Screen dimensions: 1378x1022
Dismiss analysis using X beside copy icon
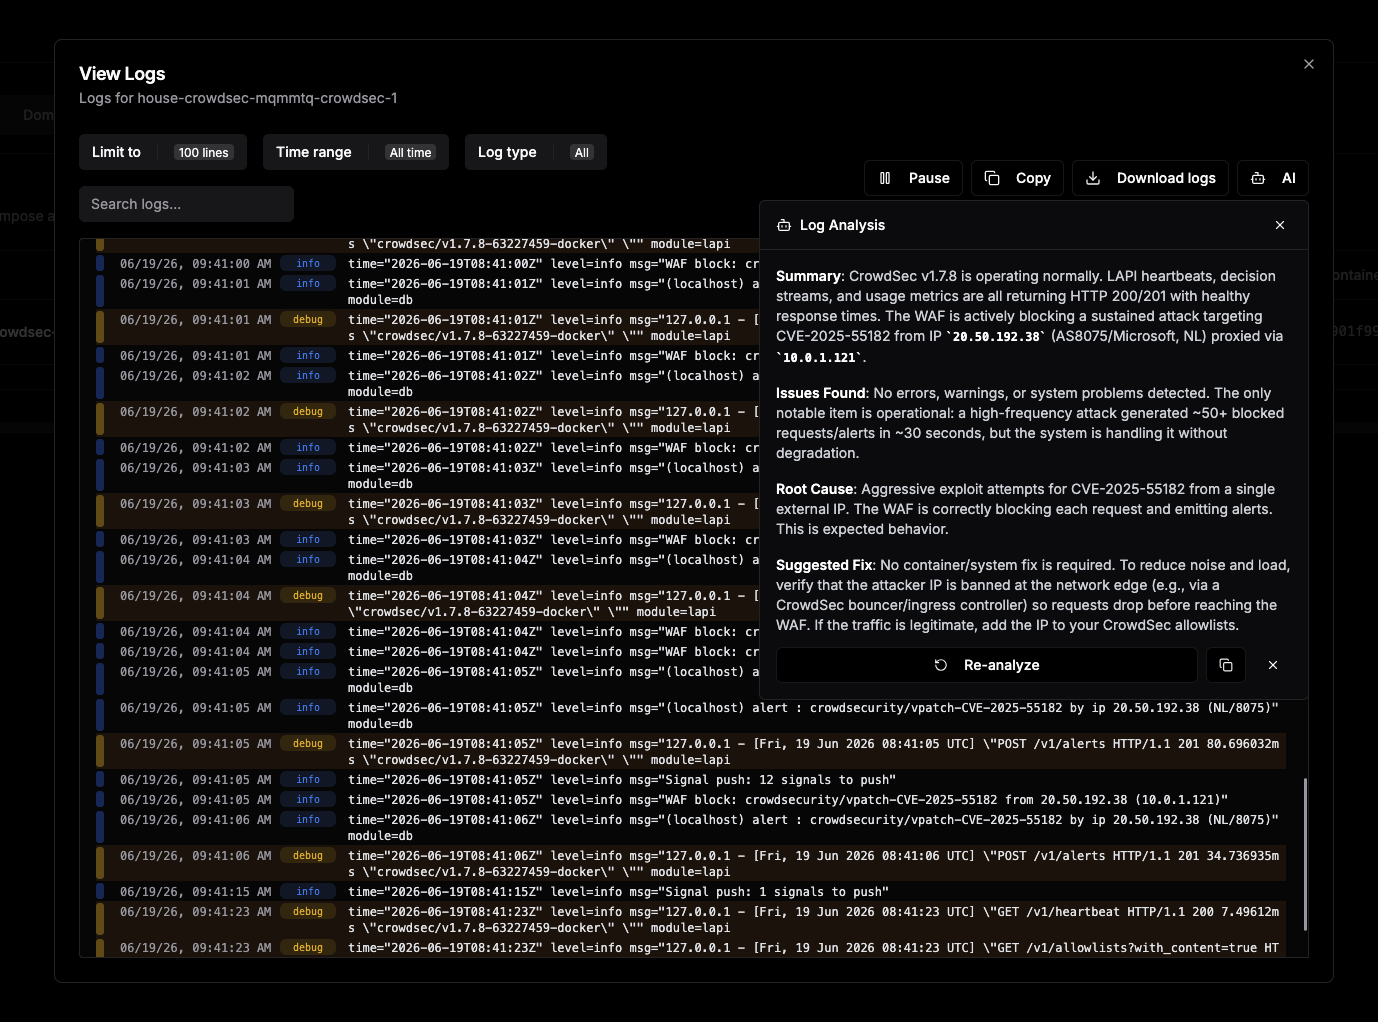(1273, 665)
